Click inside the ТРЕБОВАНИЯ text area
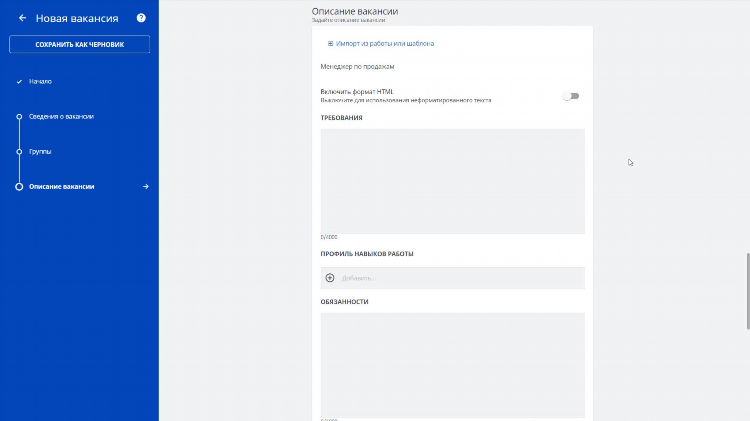The width and height of the screenshot is (750, 421). click(x=452, y=181)
